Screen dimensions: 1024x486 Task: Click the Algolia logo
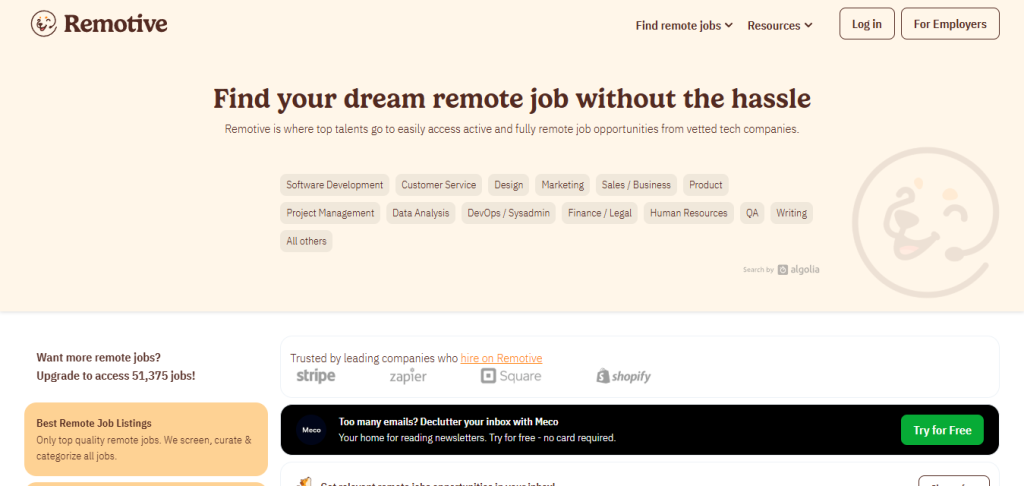click(x=798, y=270)
